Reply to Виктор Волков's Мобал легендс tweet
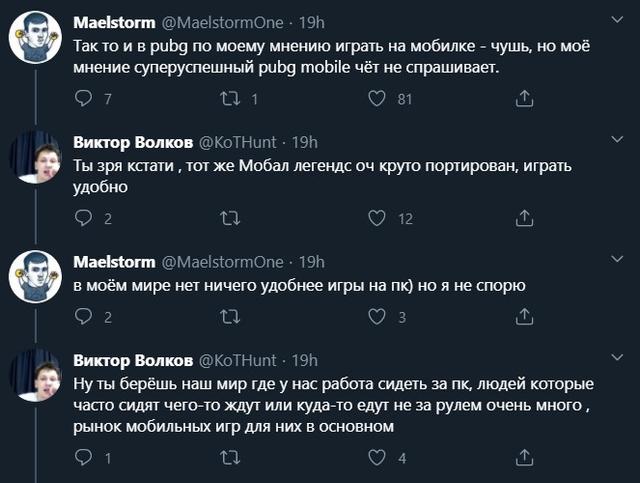640x483 pixels. click(85, 219)
